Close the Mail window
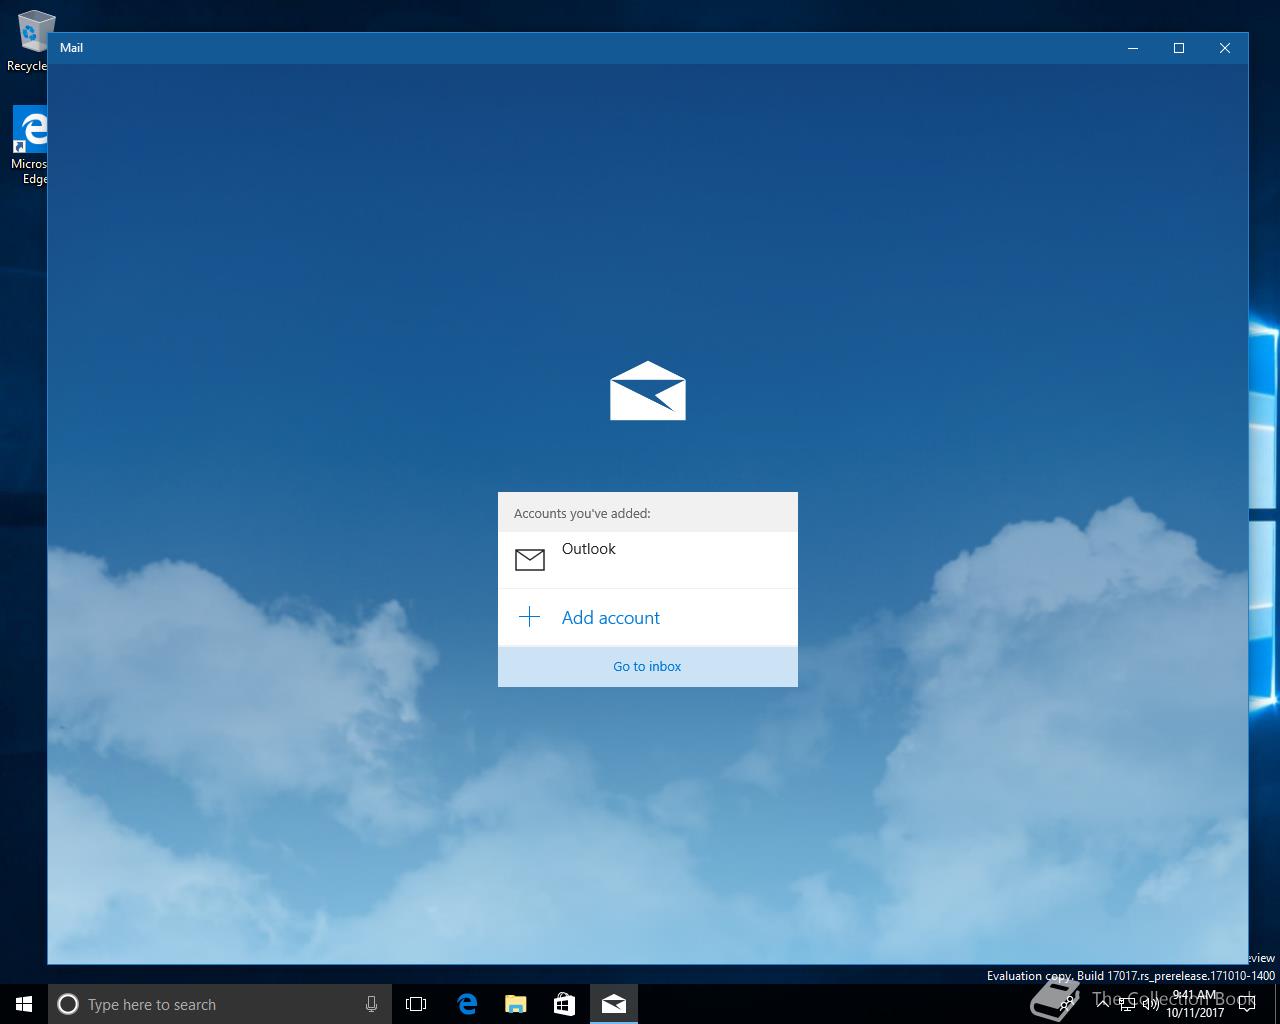This screenshot has height=1024, width=1280. pyautogui.click(x=1225, y=48)
